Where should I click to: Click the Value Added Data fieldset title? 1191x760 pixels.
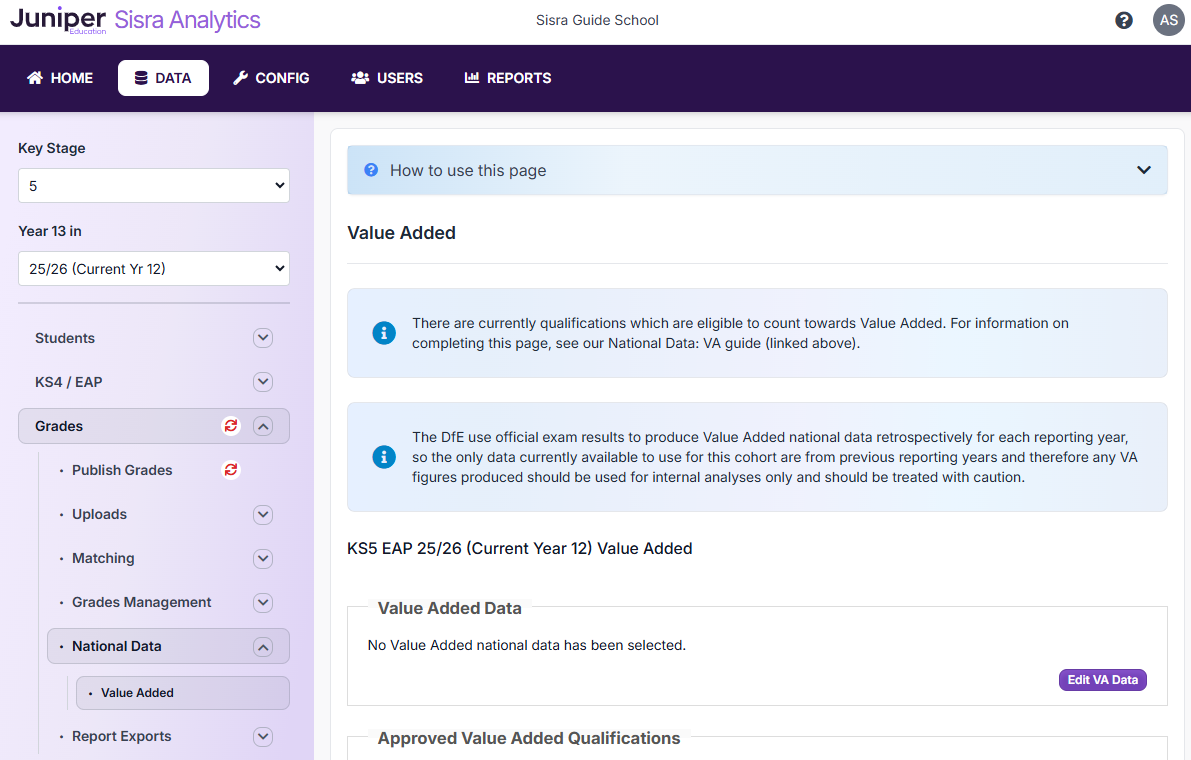pos(450,608)
